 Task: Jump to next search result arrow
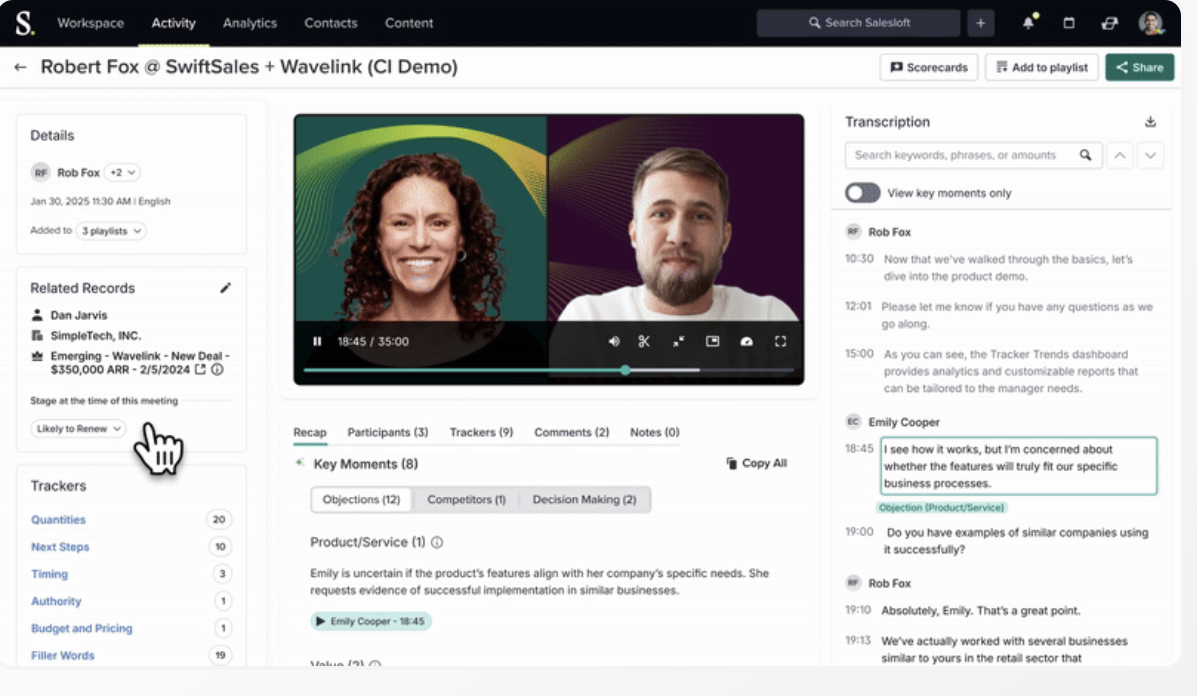pos(1150,155)
